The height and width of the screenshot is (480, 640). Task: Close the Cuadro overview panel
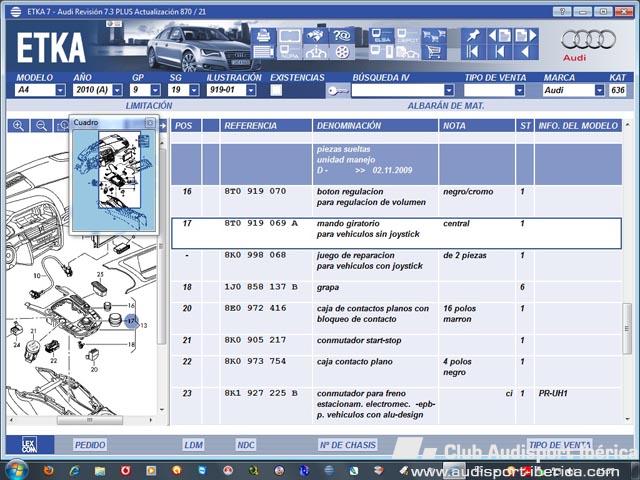[x=150, y=122]
